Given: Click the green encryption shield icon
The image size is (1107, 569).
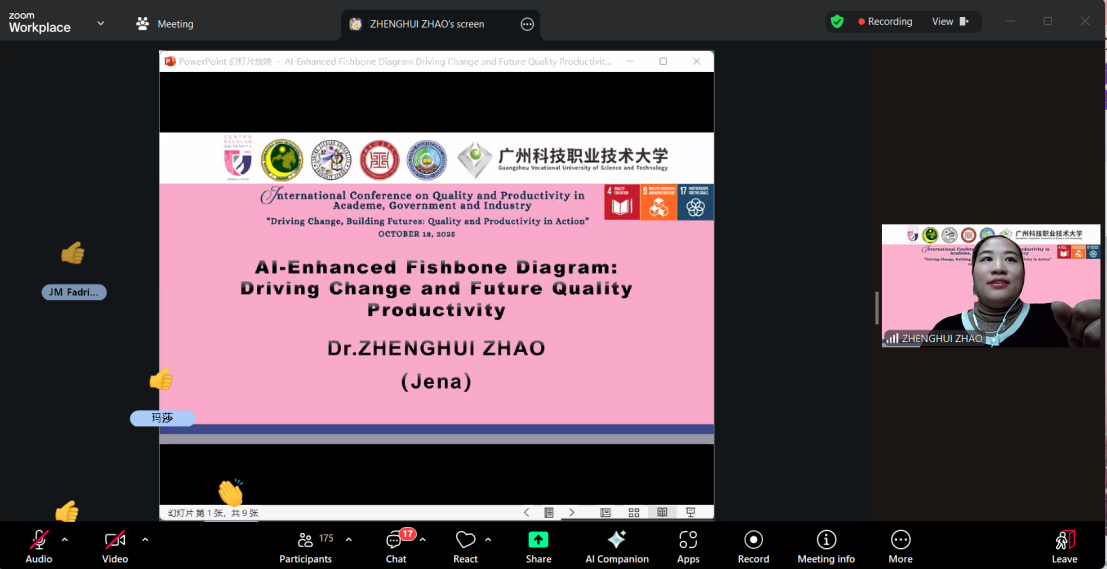Looking at the screenshot, I should [837, 22].
